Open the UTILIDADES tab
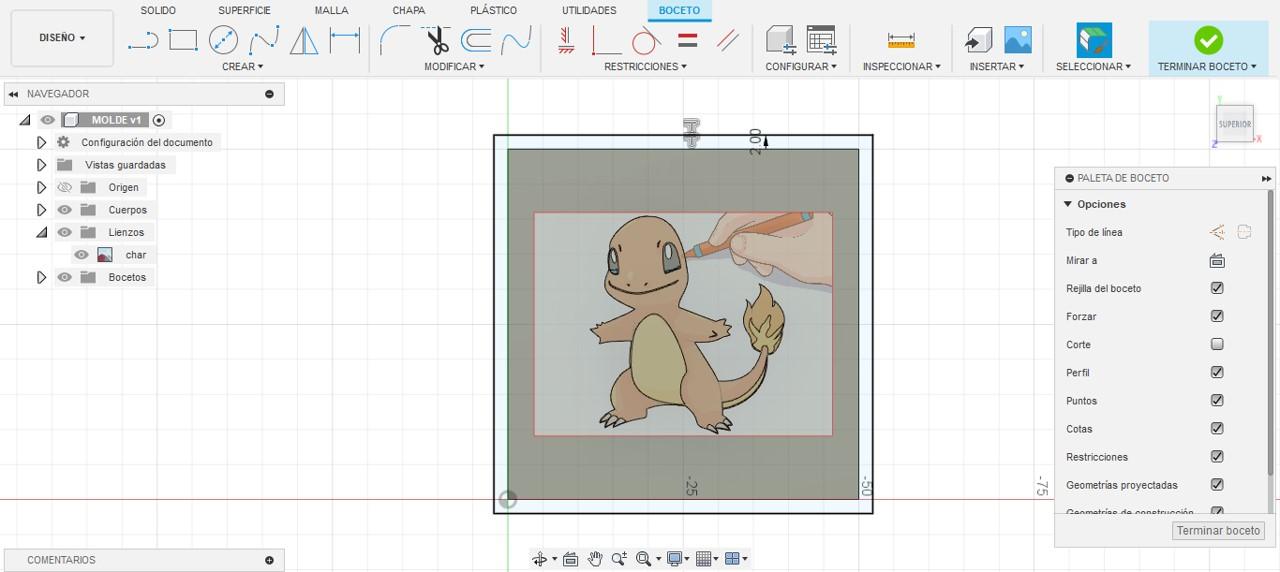Image resolution: width=1280 pixels, height=572 pixels. point(589,10)
